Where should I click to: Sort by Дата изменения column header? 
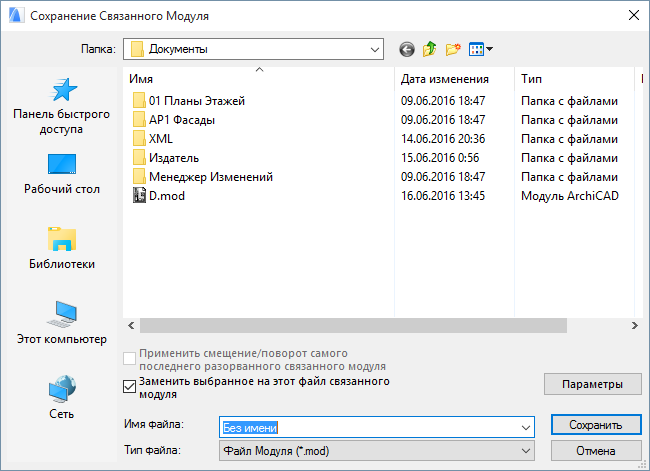444,78
